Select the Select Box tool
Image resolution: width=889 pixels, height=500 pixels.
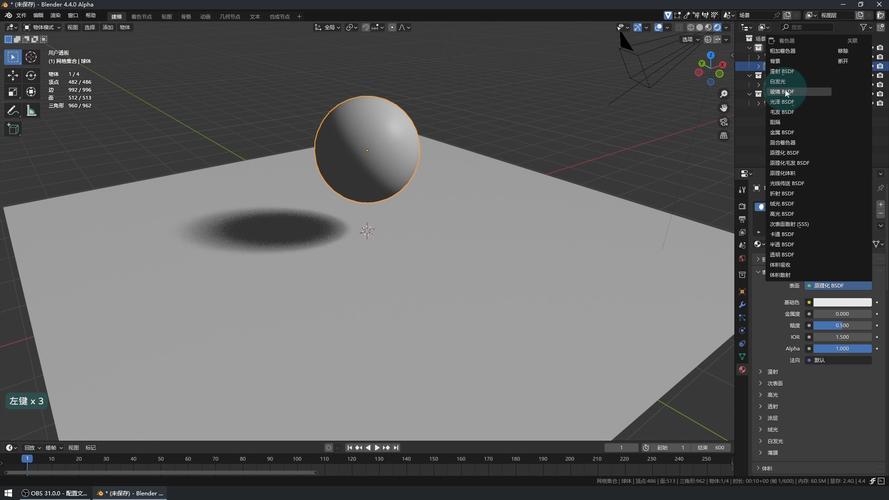(13, 57)
